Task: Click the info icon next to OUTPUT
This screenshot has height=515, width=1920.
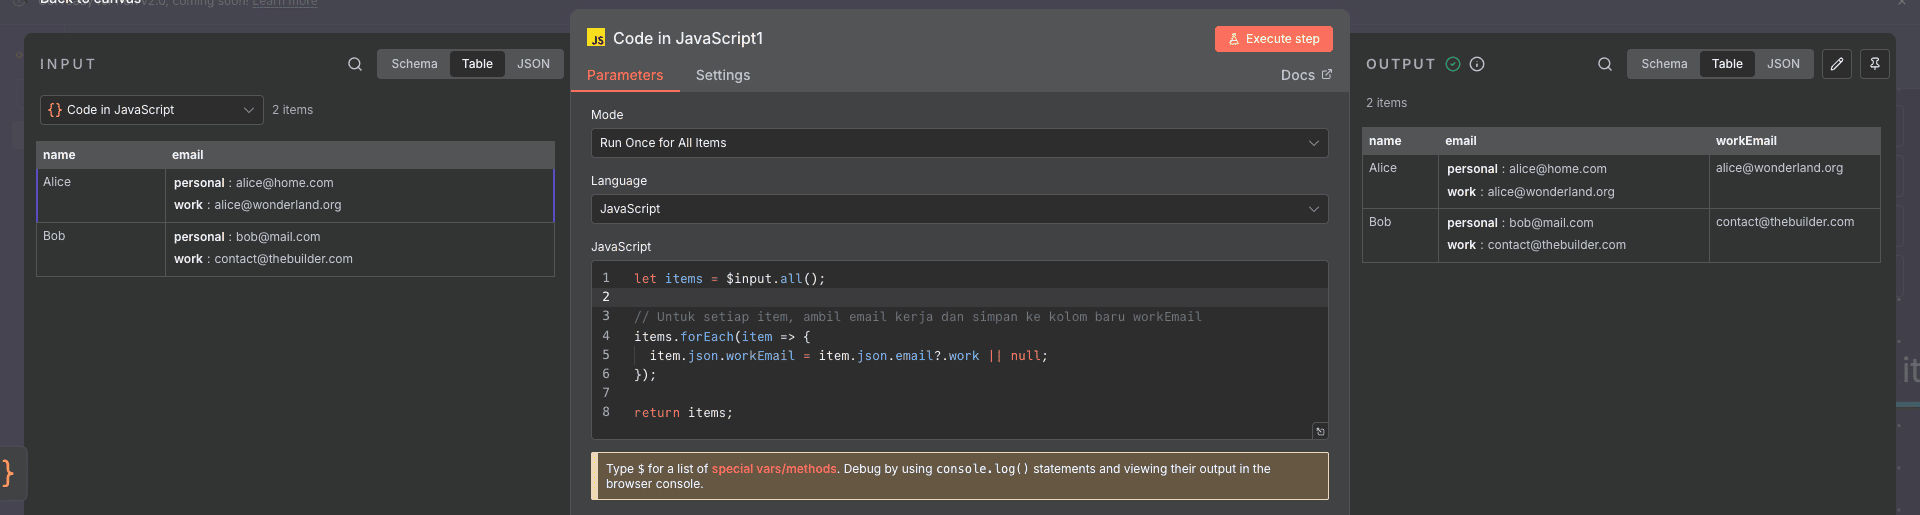Action: click(1477, 64)
